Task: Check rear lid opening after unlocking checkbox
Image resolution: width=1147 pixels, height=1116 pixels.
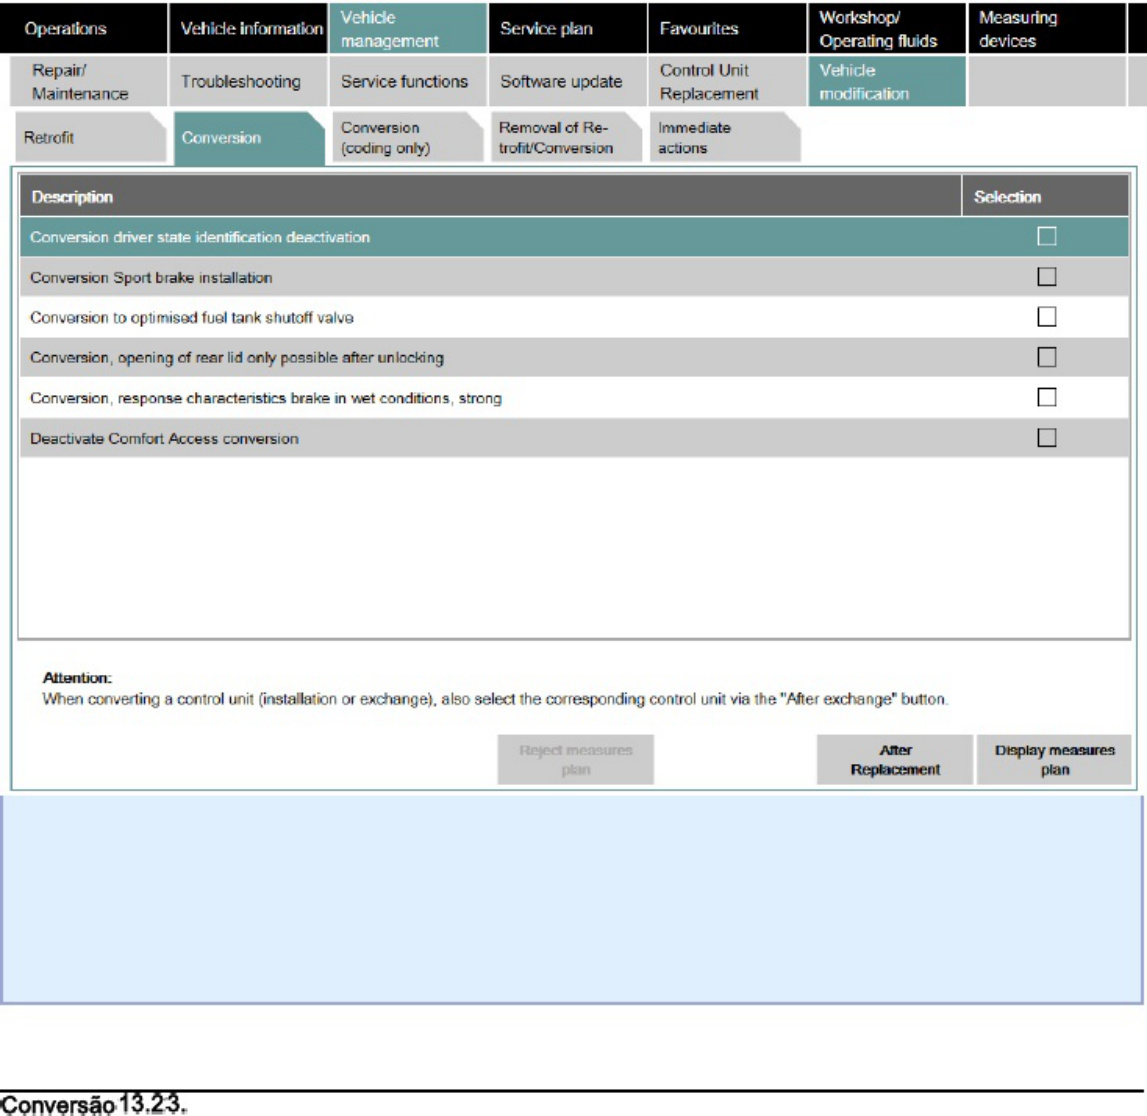Action: point(1047,357)
